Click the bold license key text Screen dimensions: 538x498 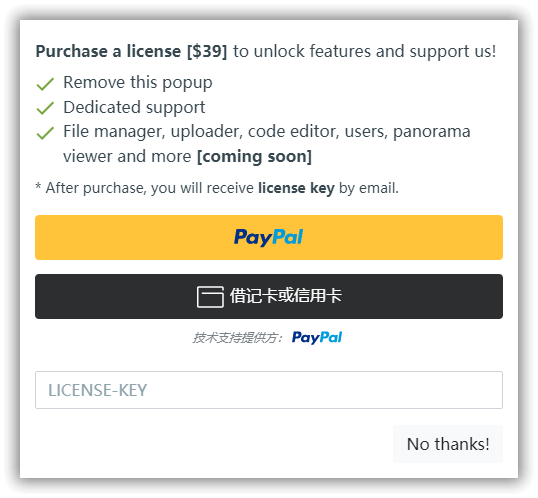(x=296, y=188)
